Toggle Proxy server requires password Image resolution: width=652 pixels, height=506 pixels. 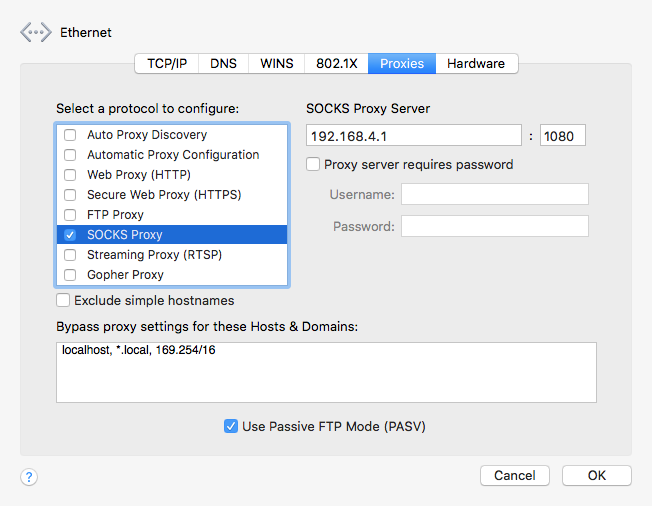click(x=314, y=164)
